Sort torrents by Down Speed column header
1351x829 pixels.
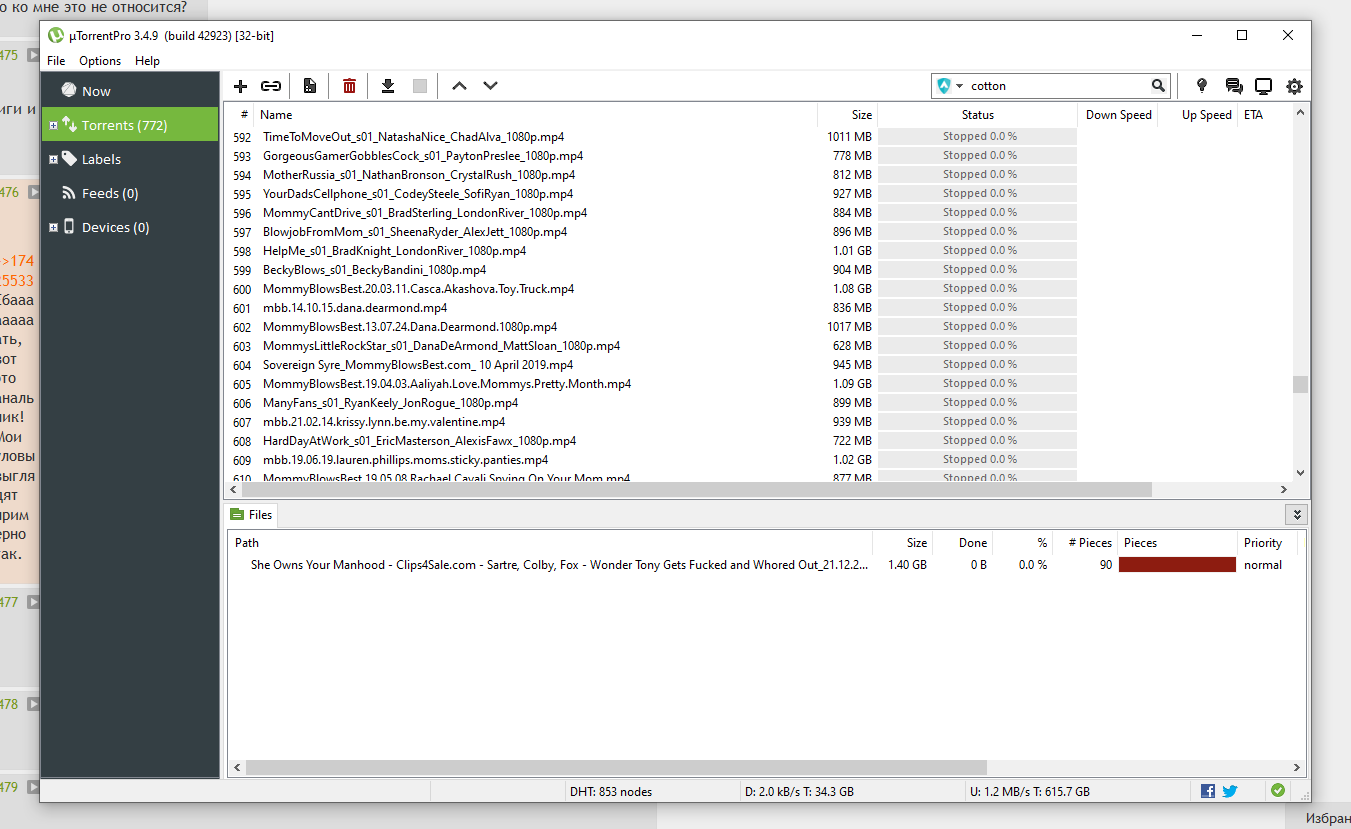click(x=1118, y=115)
